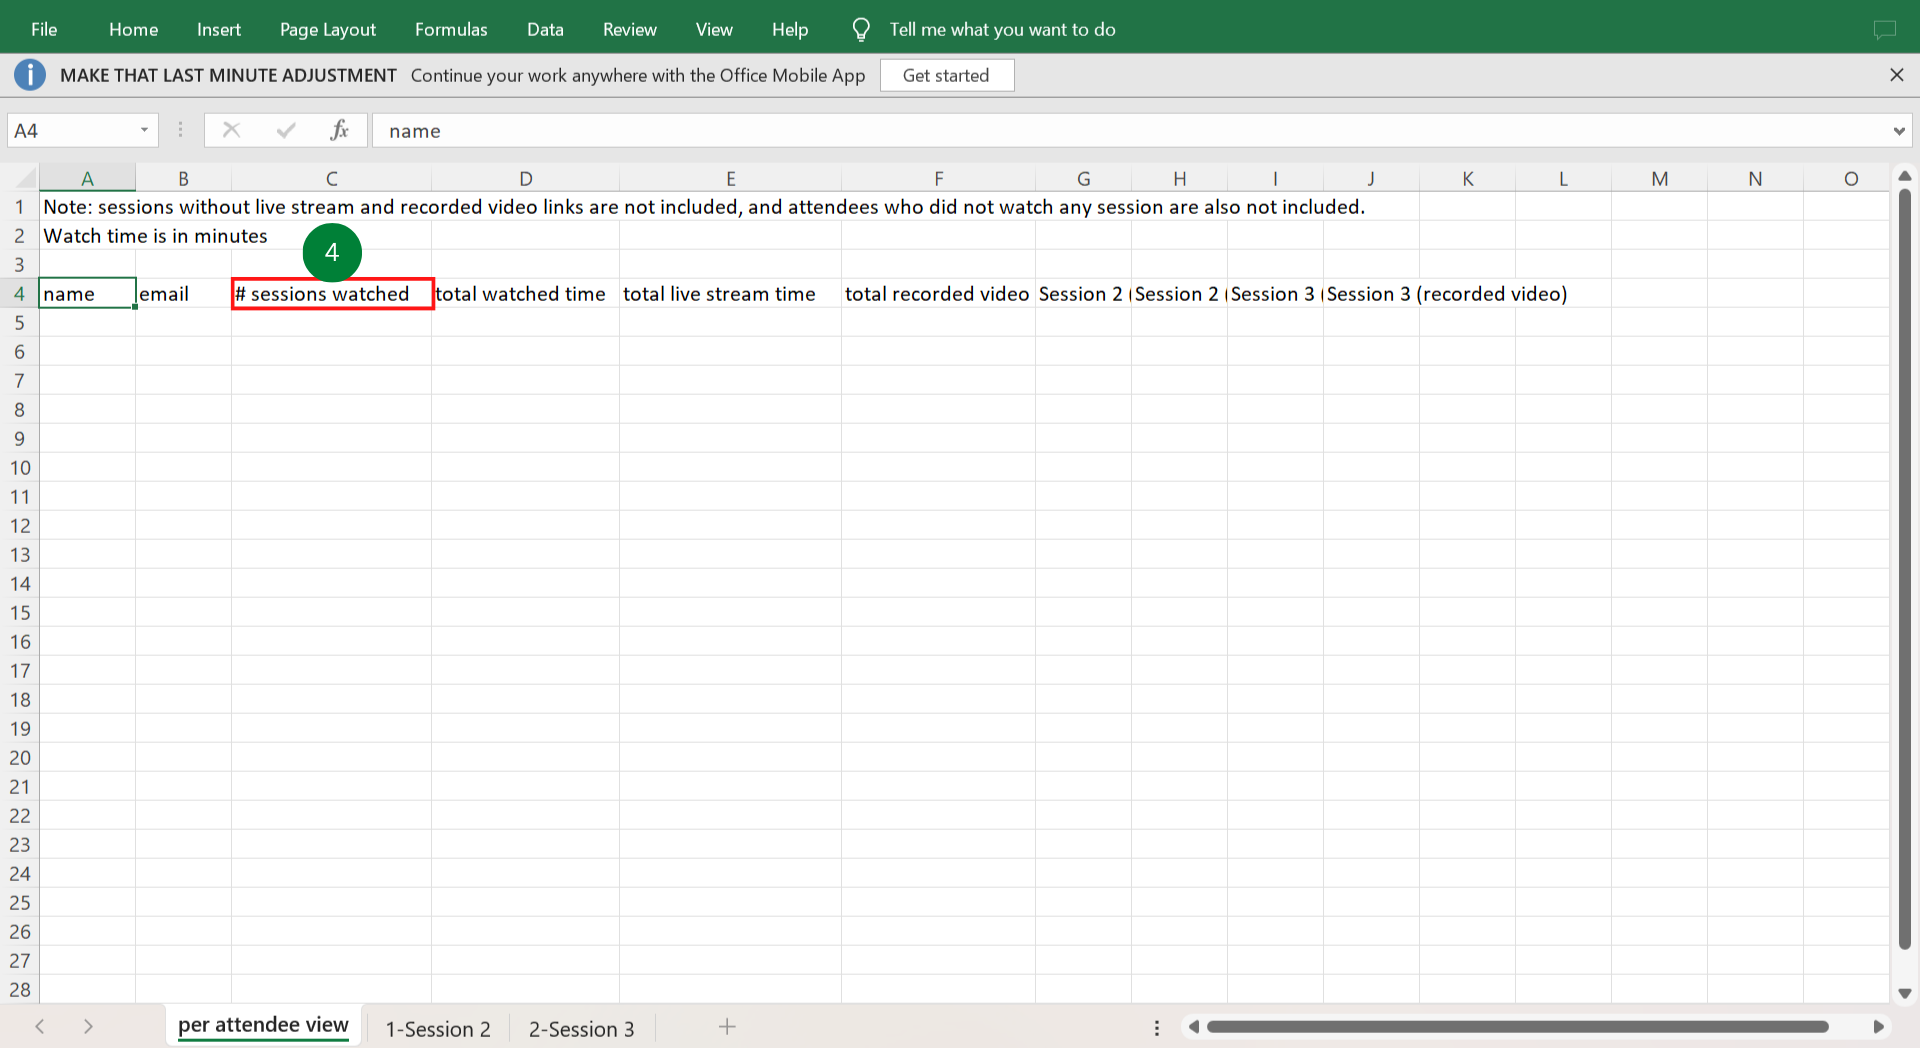Add a new sheet with plus icon
This screenshot has height=1048, width=1920.
point(727,1027)
